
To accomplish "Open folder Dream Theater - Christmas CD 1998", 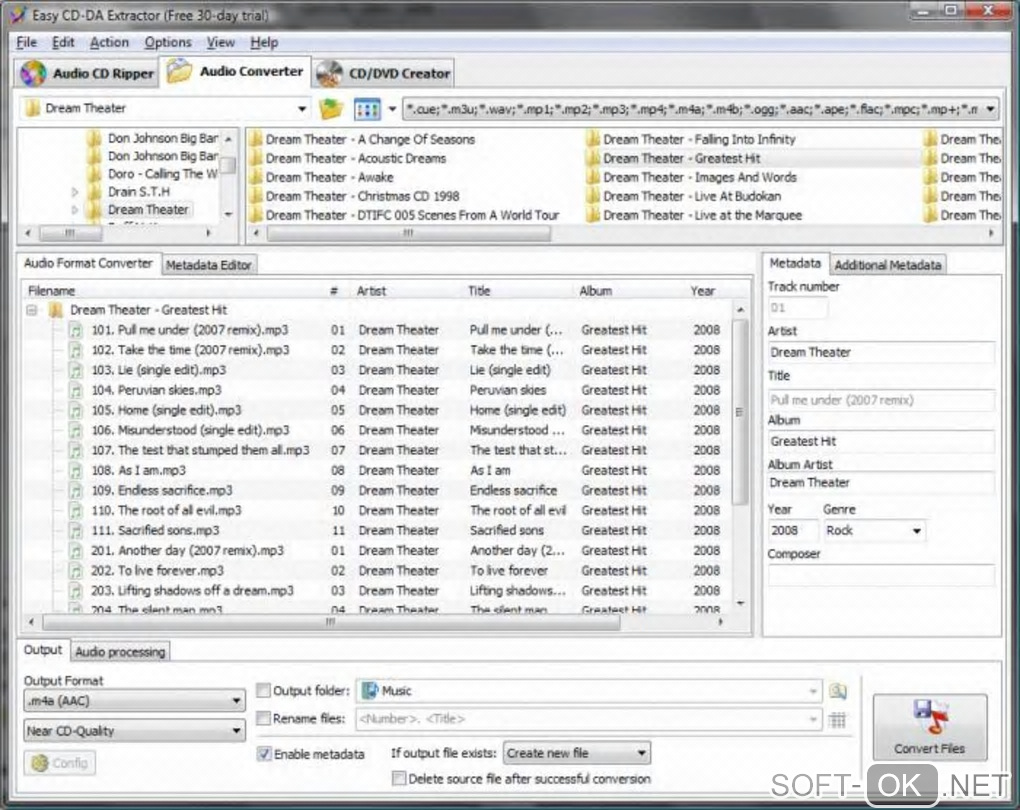I will point(354,196).
